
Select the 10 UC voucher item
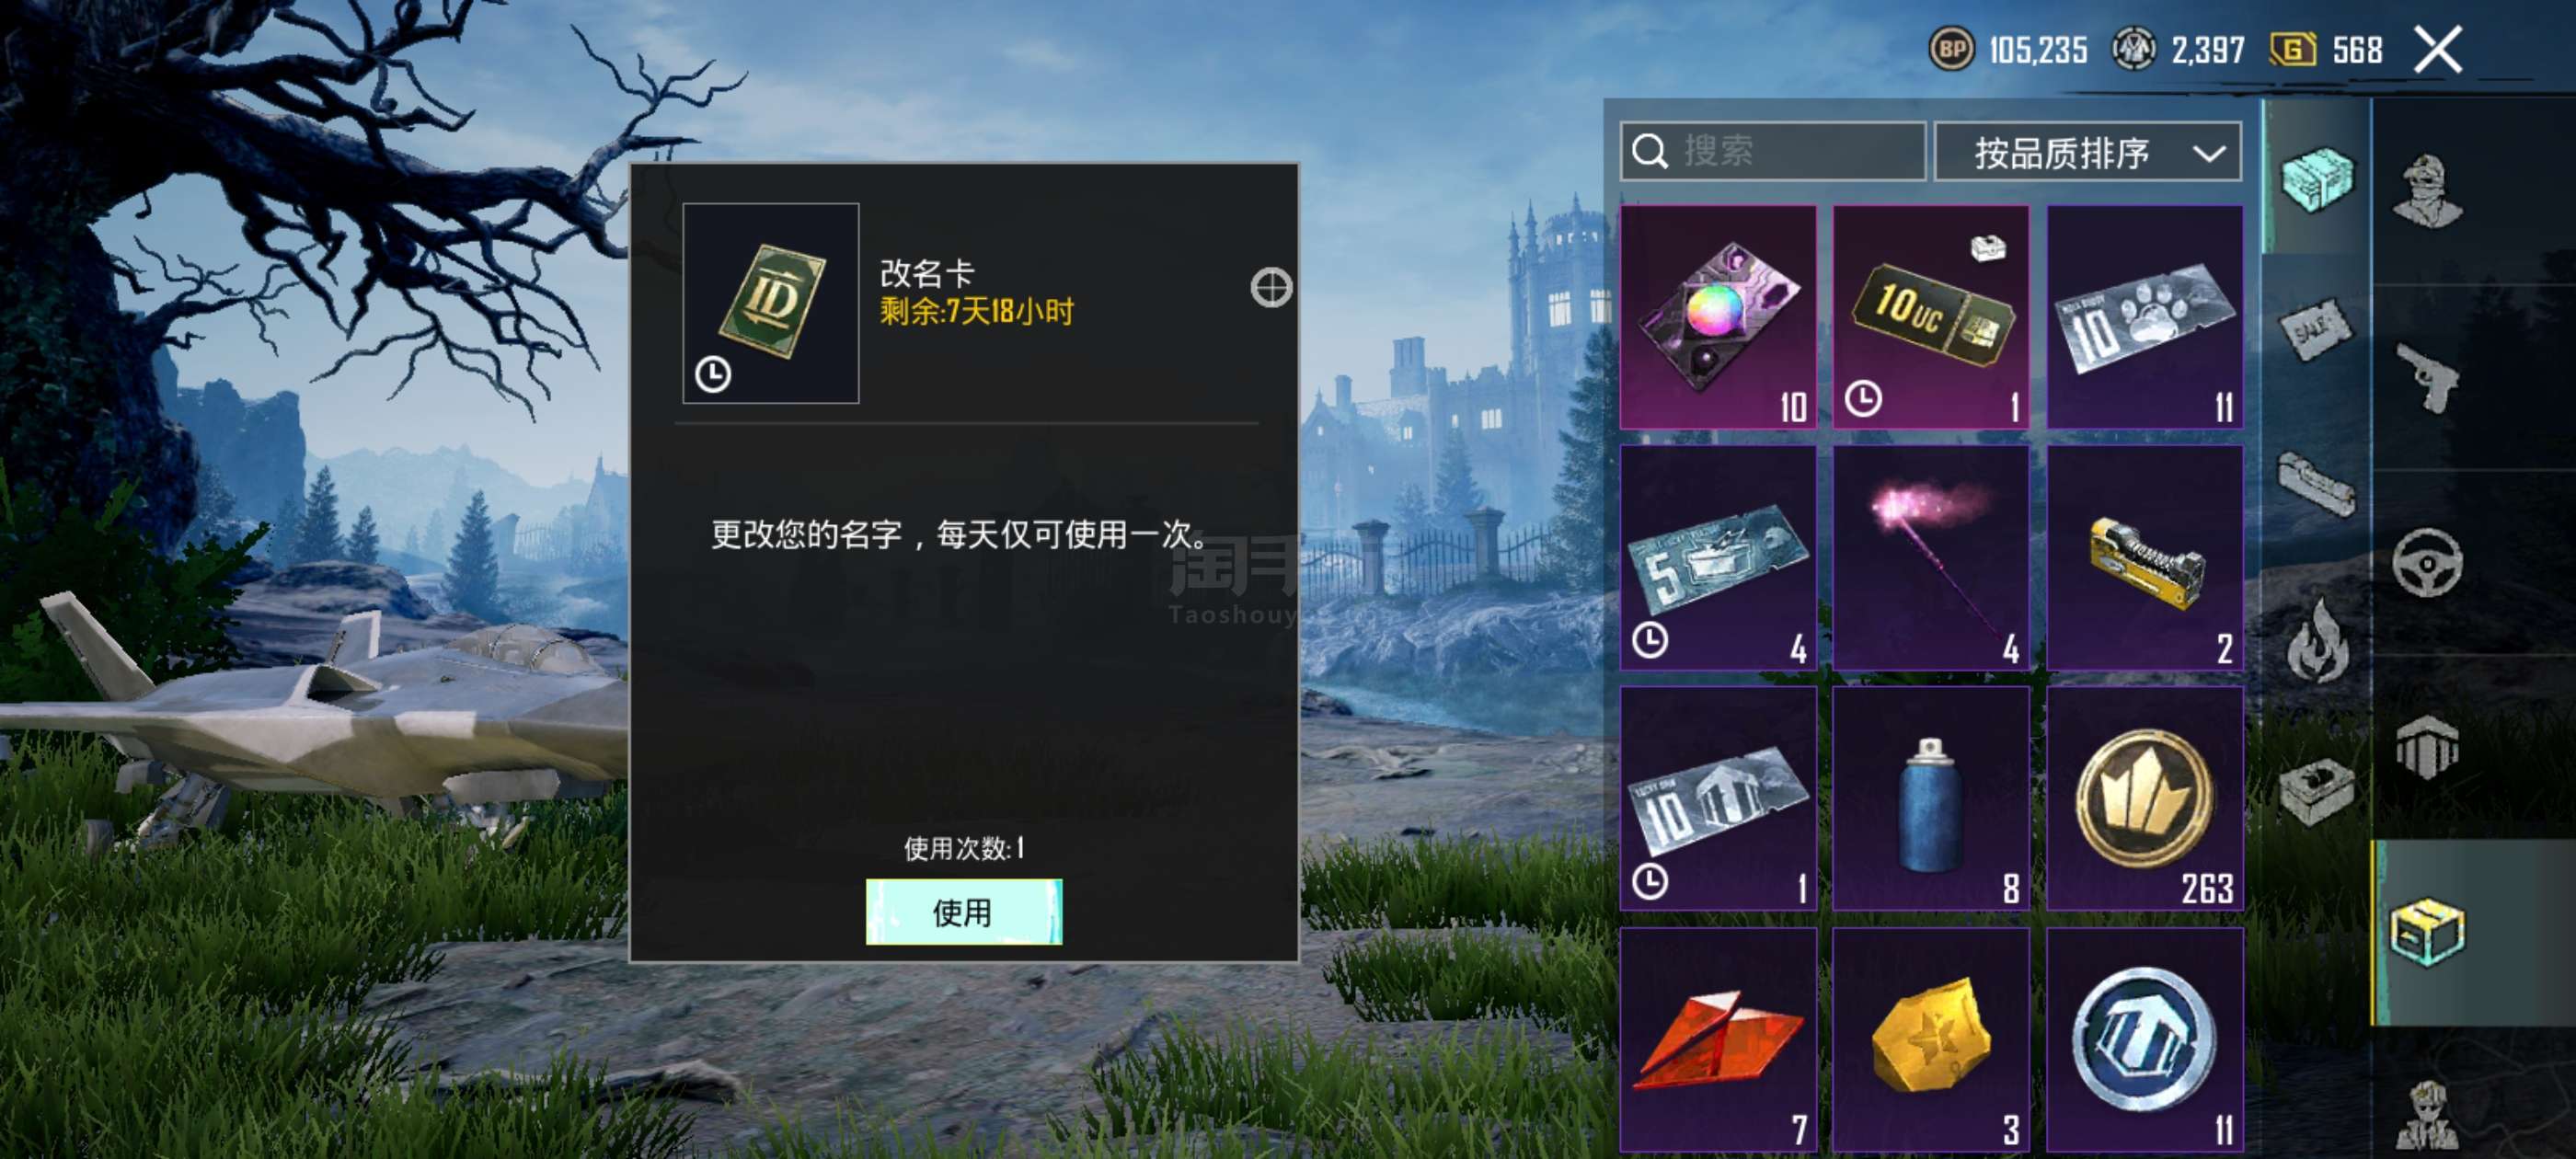click(x=1931, y=318)
